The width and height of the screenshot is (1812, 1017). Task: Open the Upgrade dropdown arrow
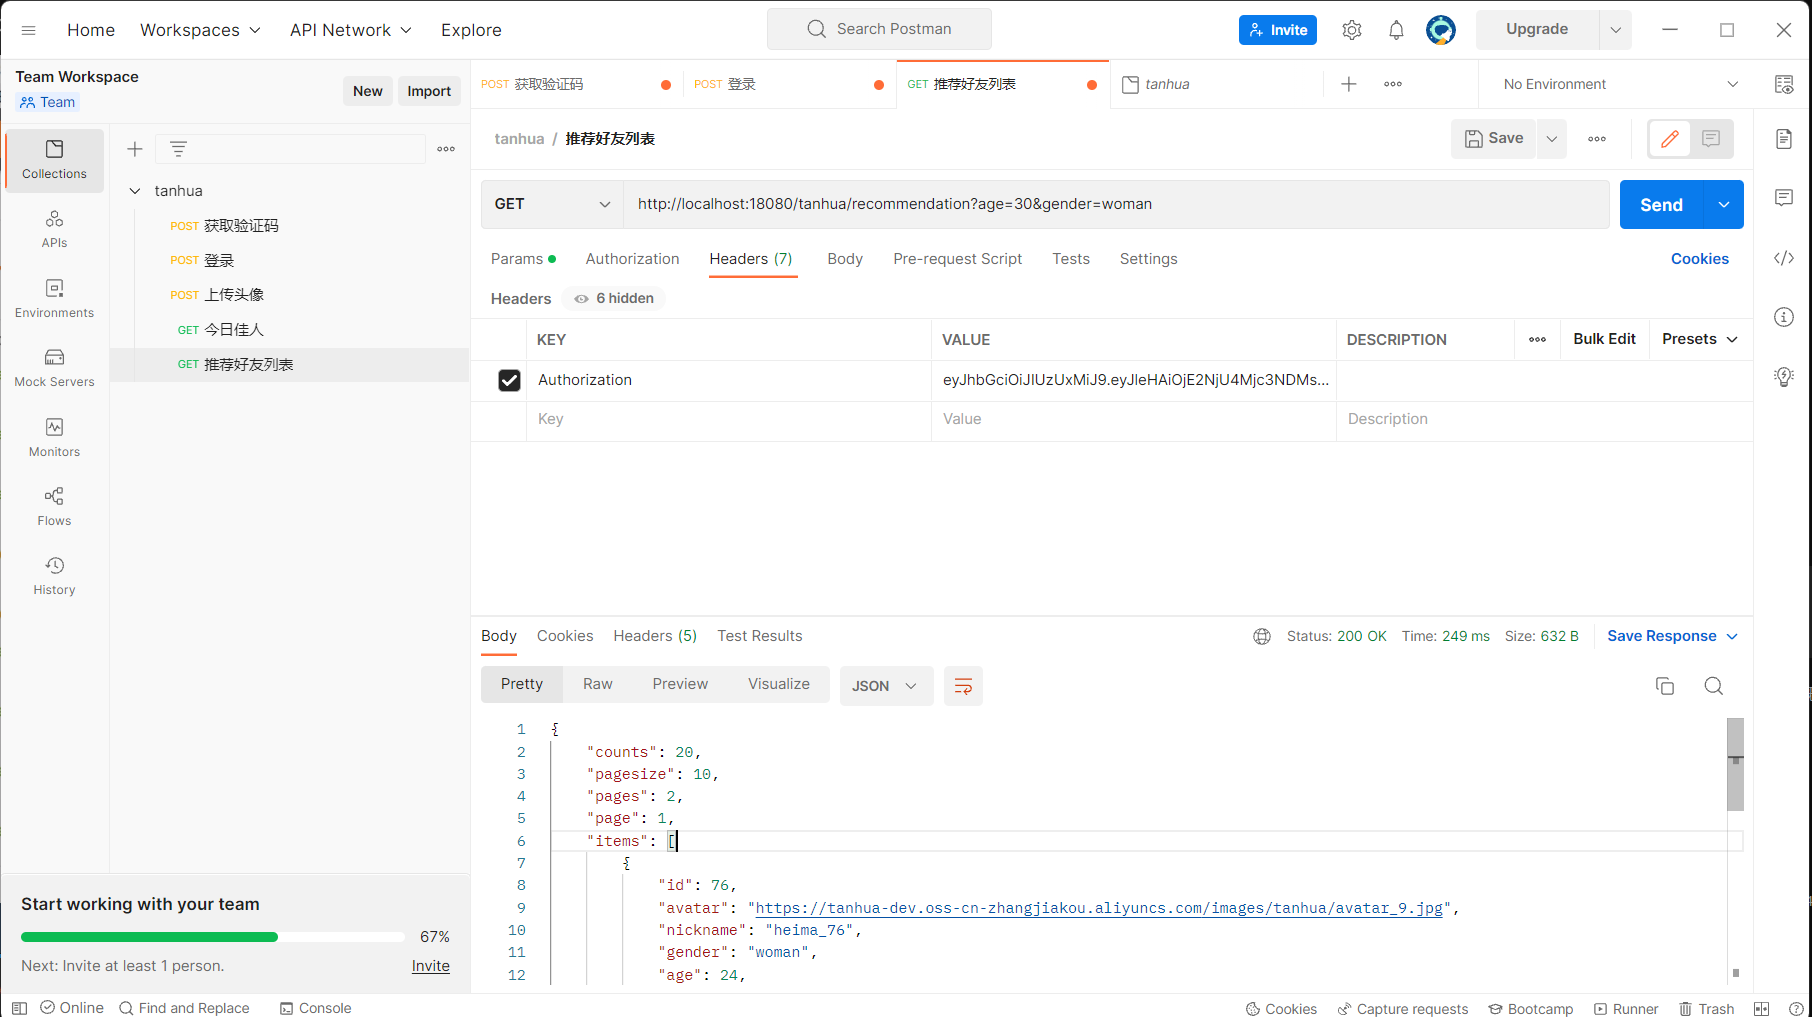(1616, 30)
